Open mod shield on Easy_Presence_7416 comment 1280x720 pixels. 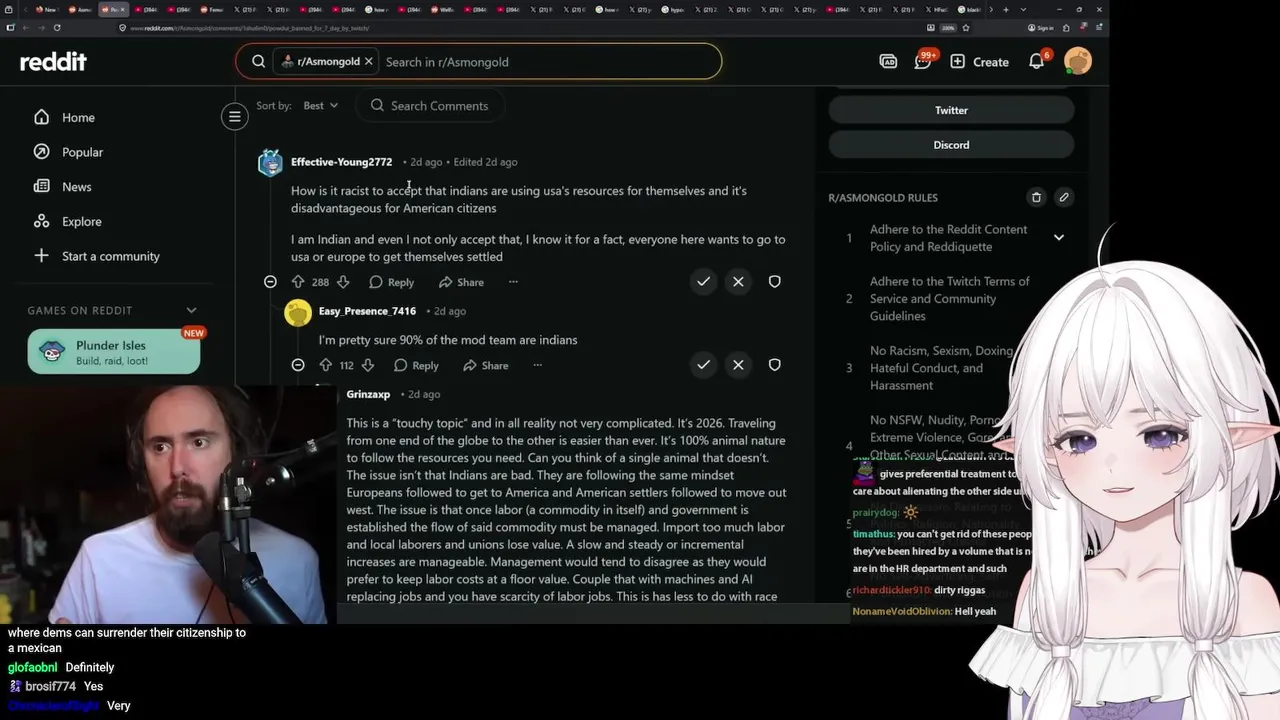click(774, 365)
